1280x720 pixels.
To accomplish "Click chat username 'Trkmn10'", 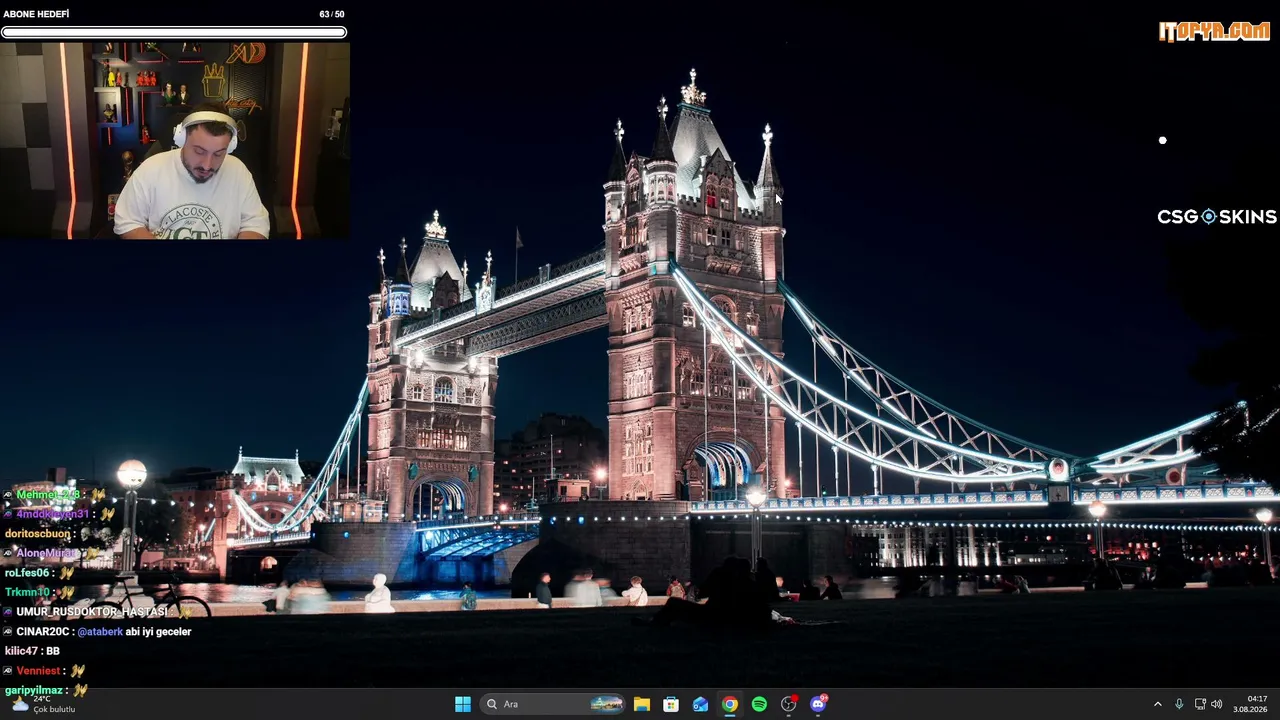I will coord(27,592).
